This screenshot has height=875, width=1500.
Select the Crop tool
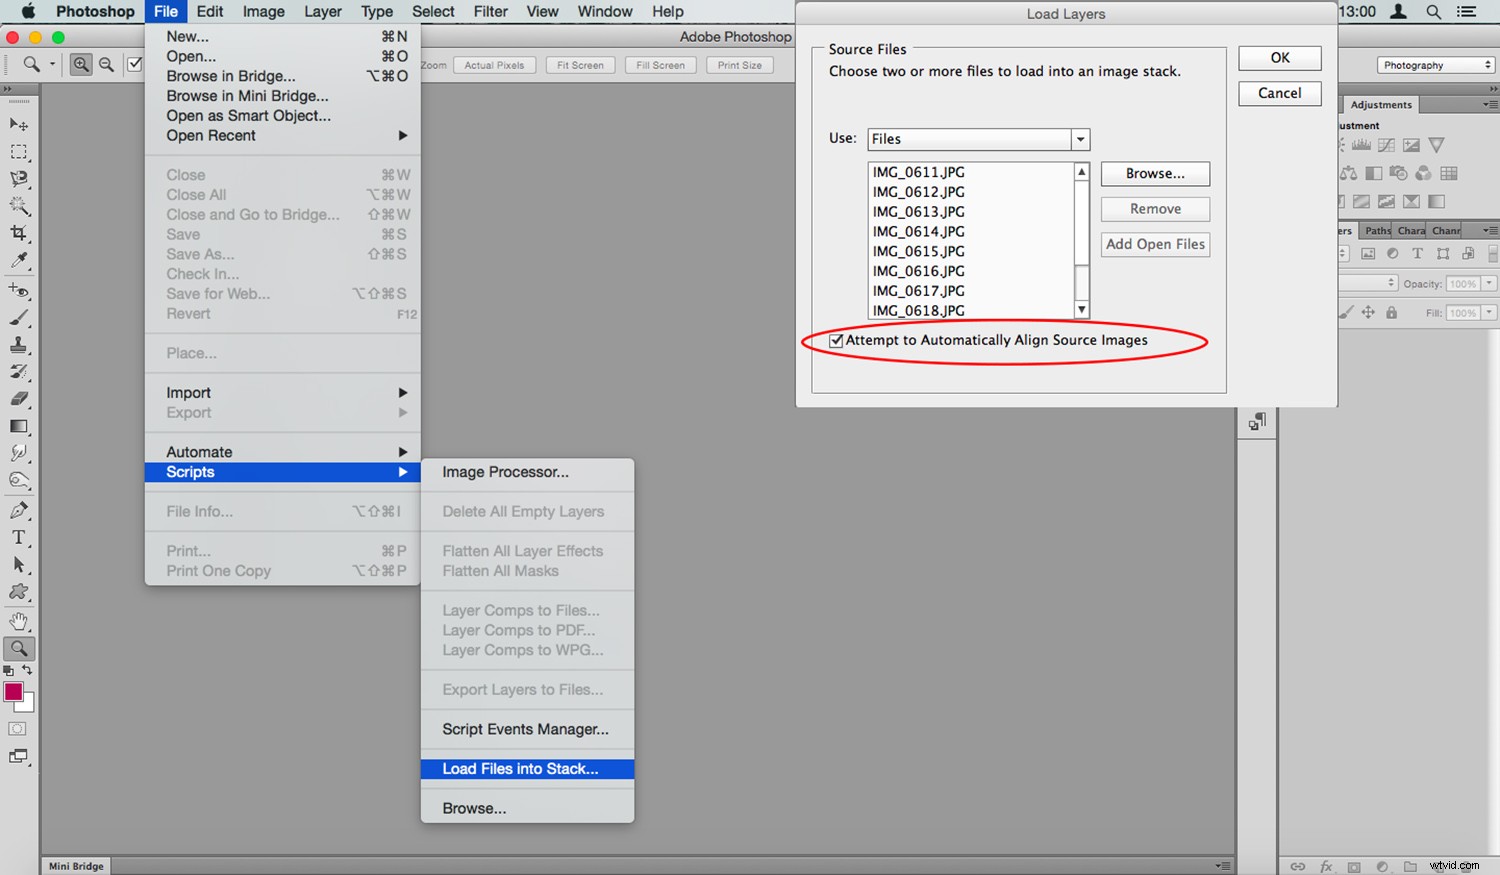(x=19, y=232)
